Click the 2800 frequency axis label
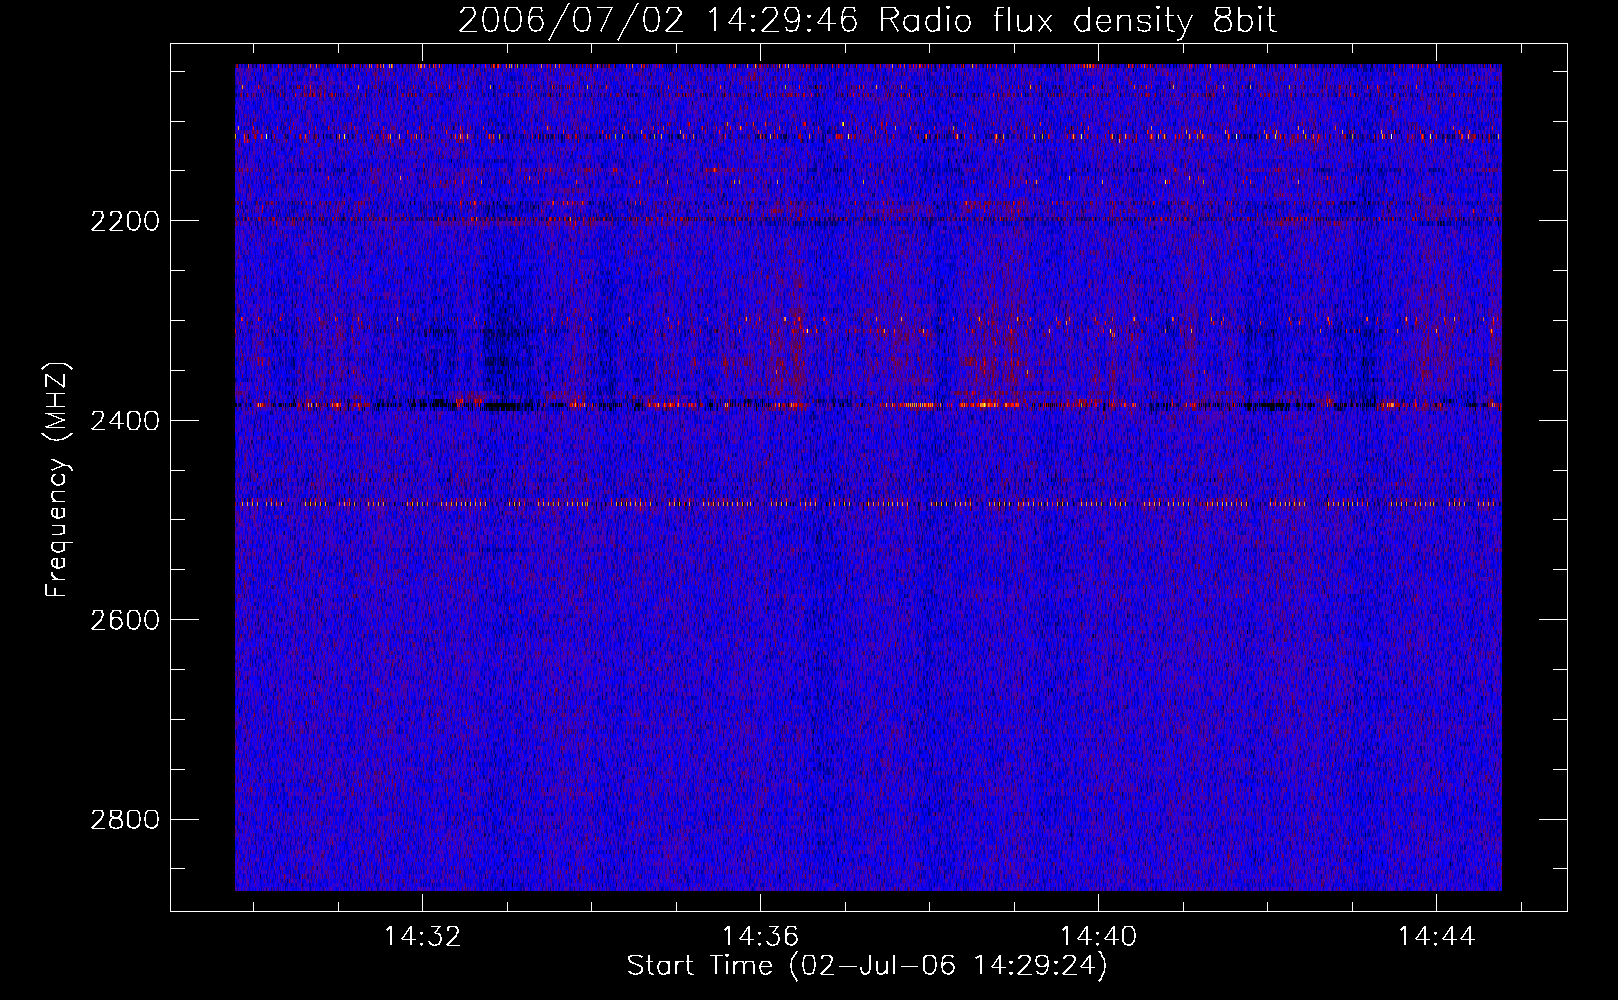The image size is (1618, 1000). pos(125,820)
